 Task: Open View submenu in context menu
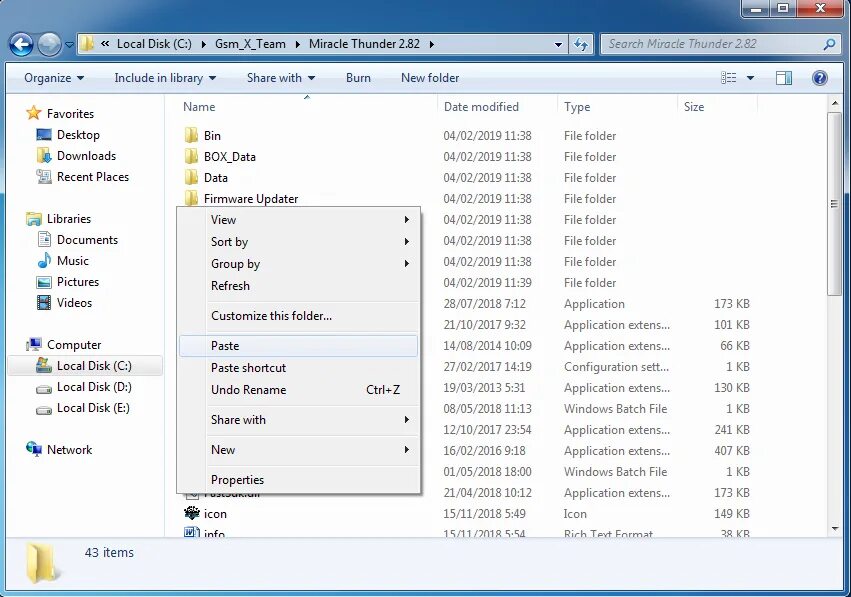point(298,220)
